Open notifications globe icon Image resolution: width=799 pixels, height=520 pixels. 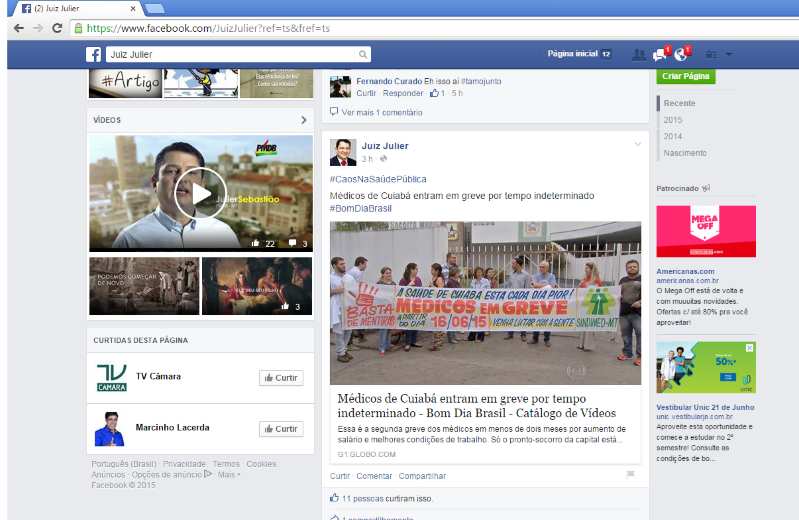coord(681,54)
